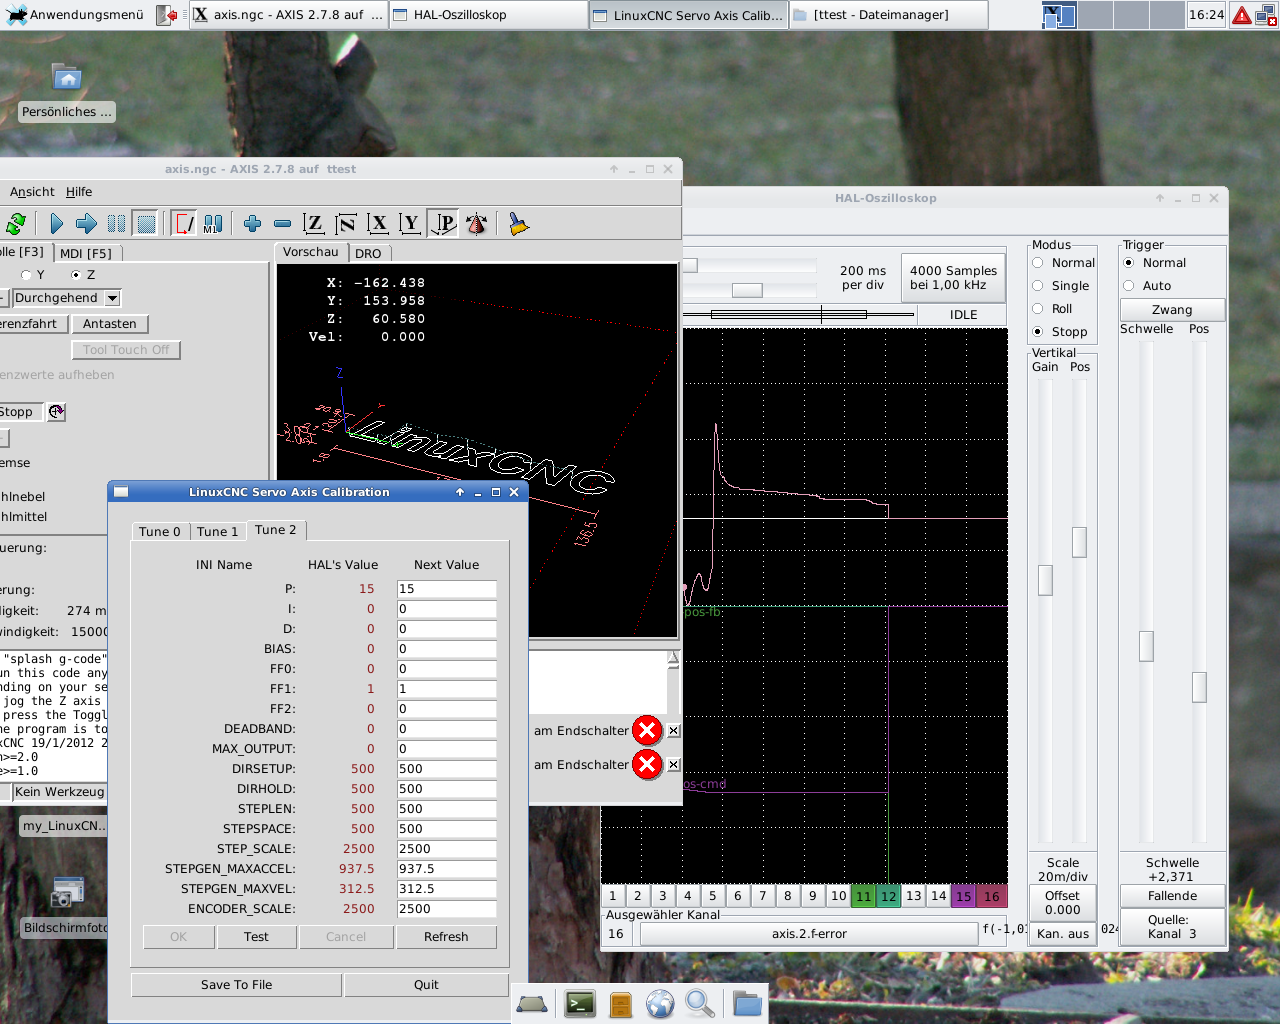The height and width of the screenshot is (1024, 1280).
Task: Select channel 11 in the oscilloscope
Action: (863, 896)
